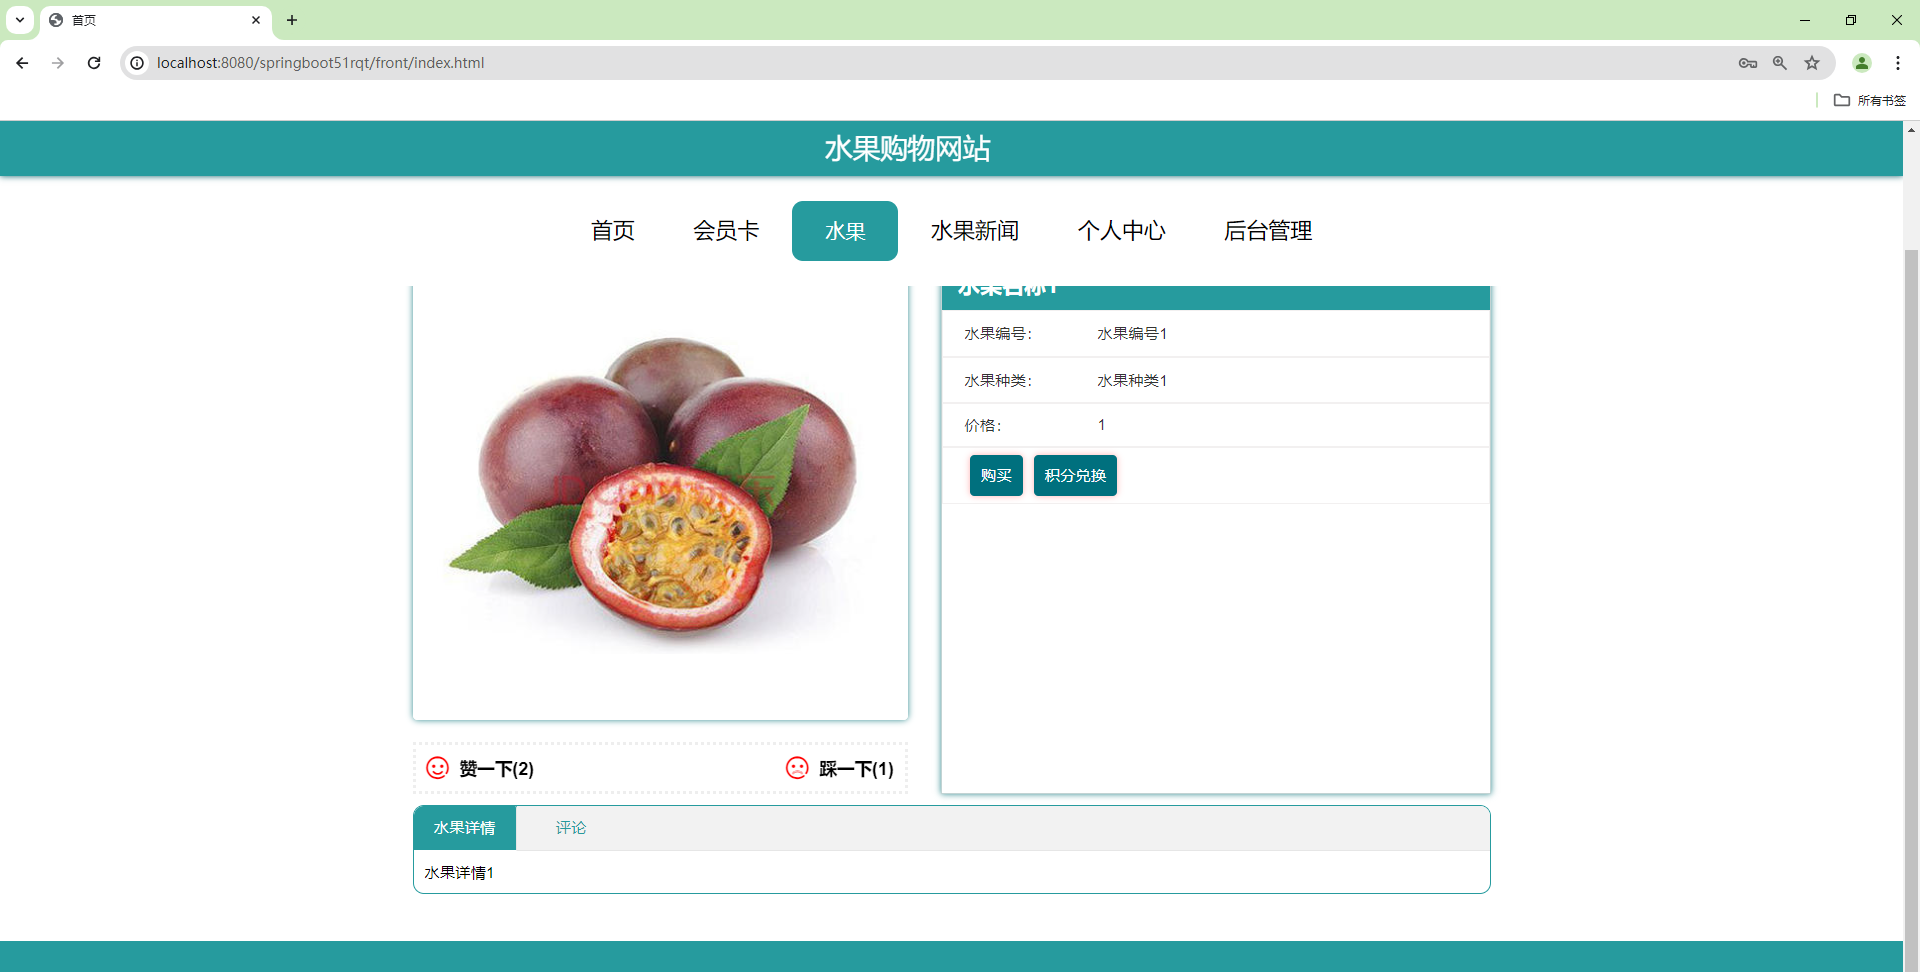Click the 购买 purchase button

pos(995,475)
